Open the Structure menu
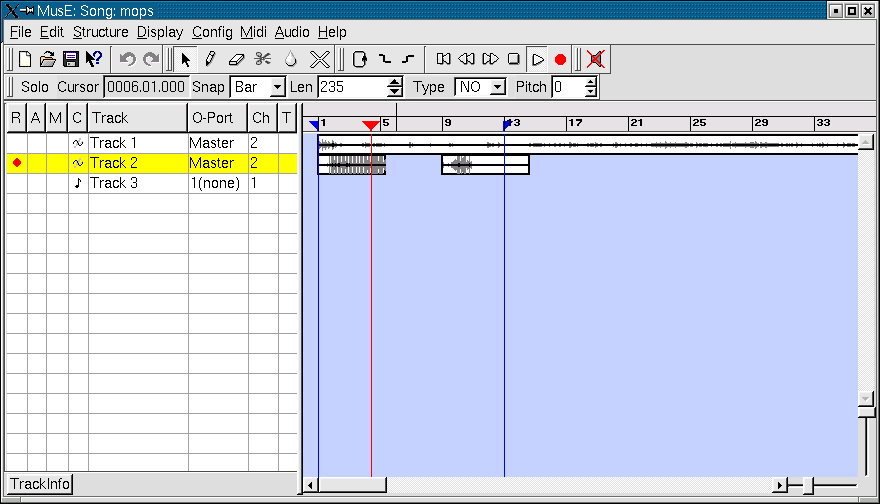Viewport: 880px width, 504px height. pos(100,32)
